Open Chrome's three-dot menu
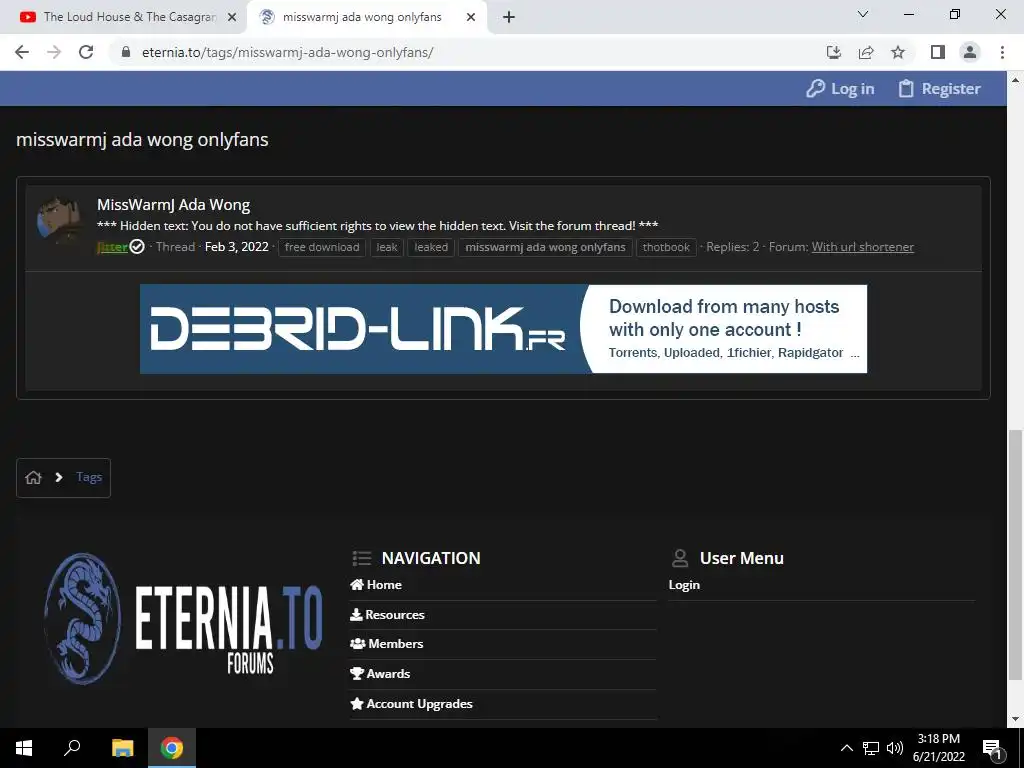The image size is (1024, 768). 1002,52
